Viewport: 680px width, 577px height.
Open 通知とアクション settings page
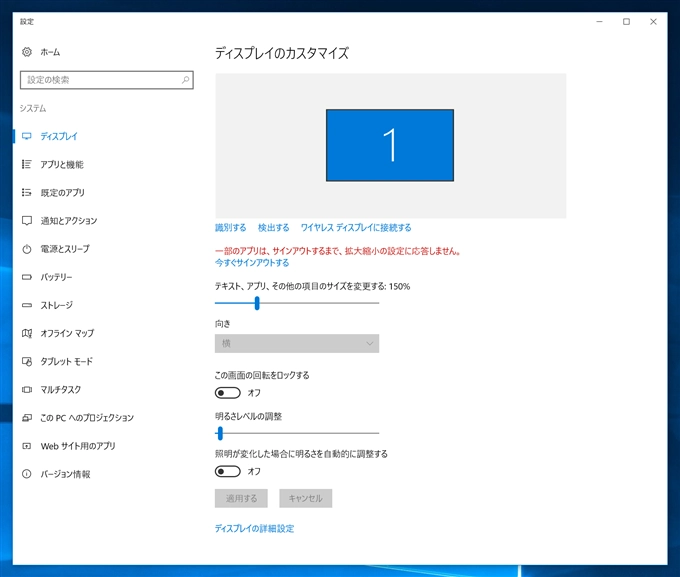(69, 221)
